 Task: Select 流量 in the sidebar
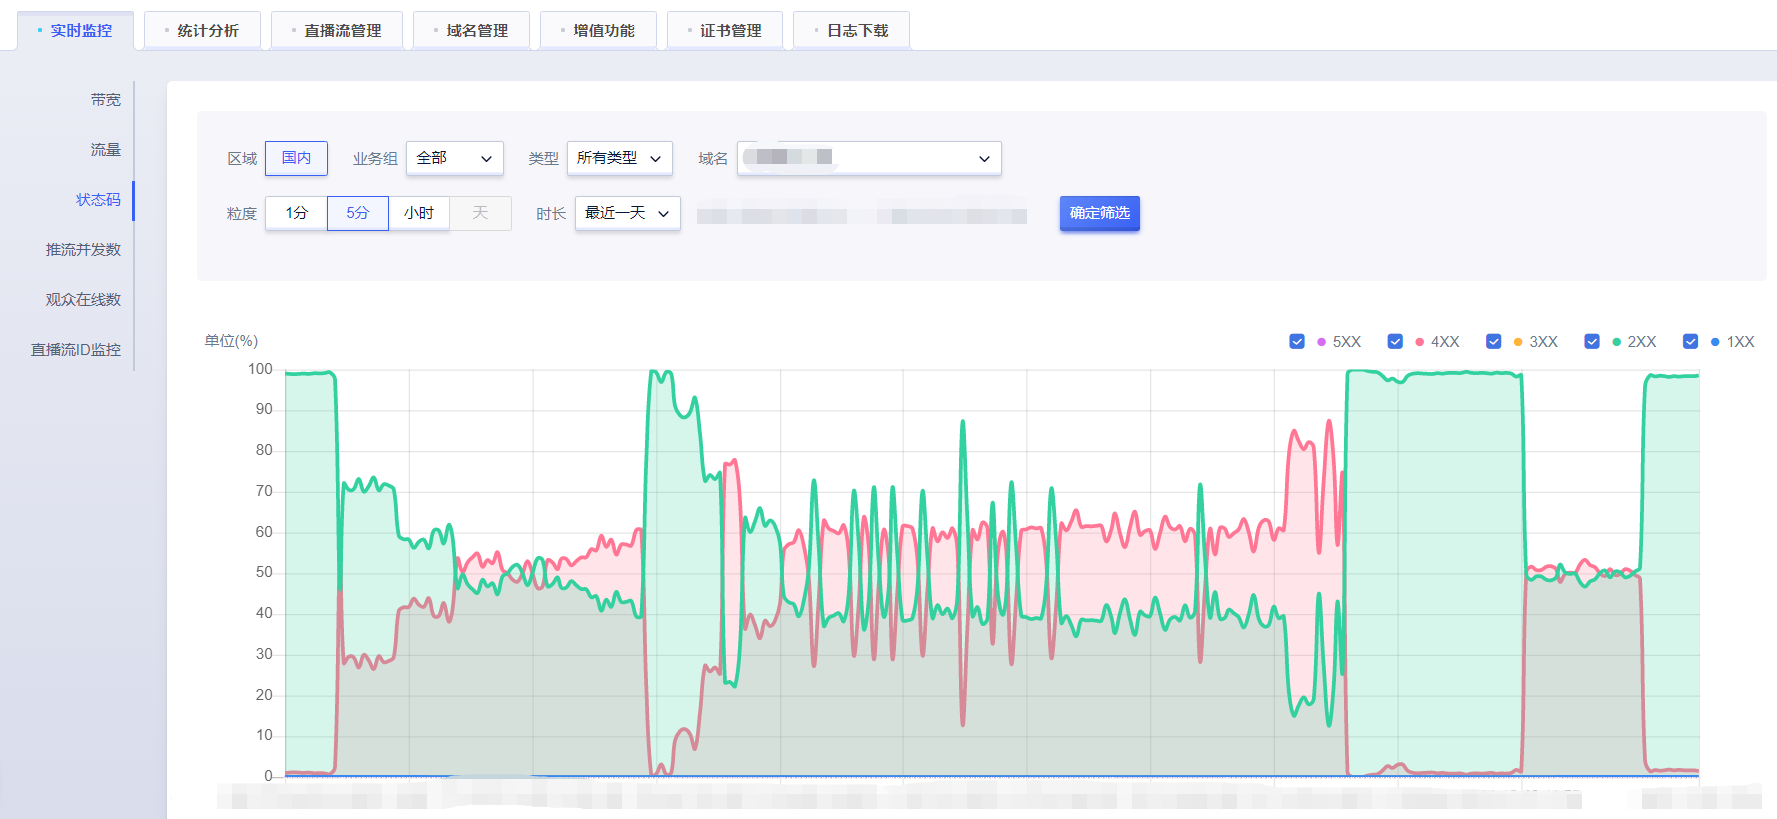[105, 150]
